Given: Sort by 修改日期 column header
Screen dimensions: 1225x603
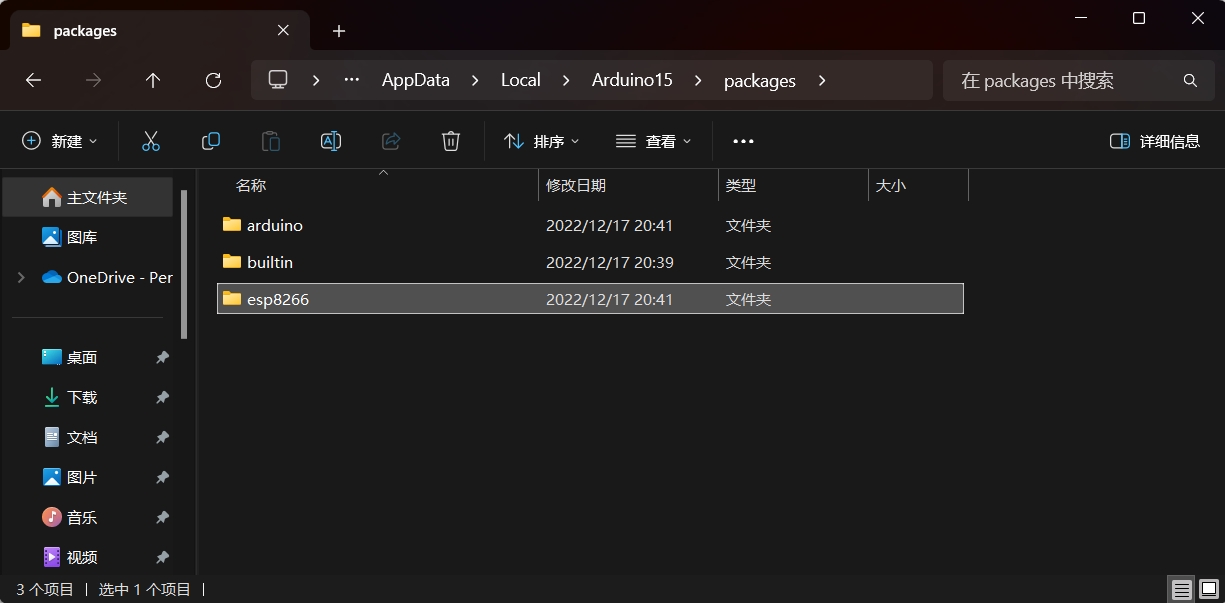Looking at the screenshot, I should [576, 185].
